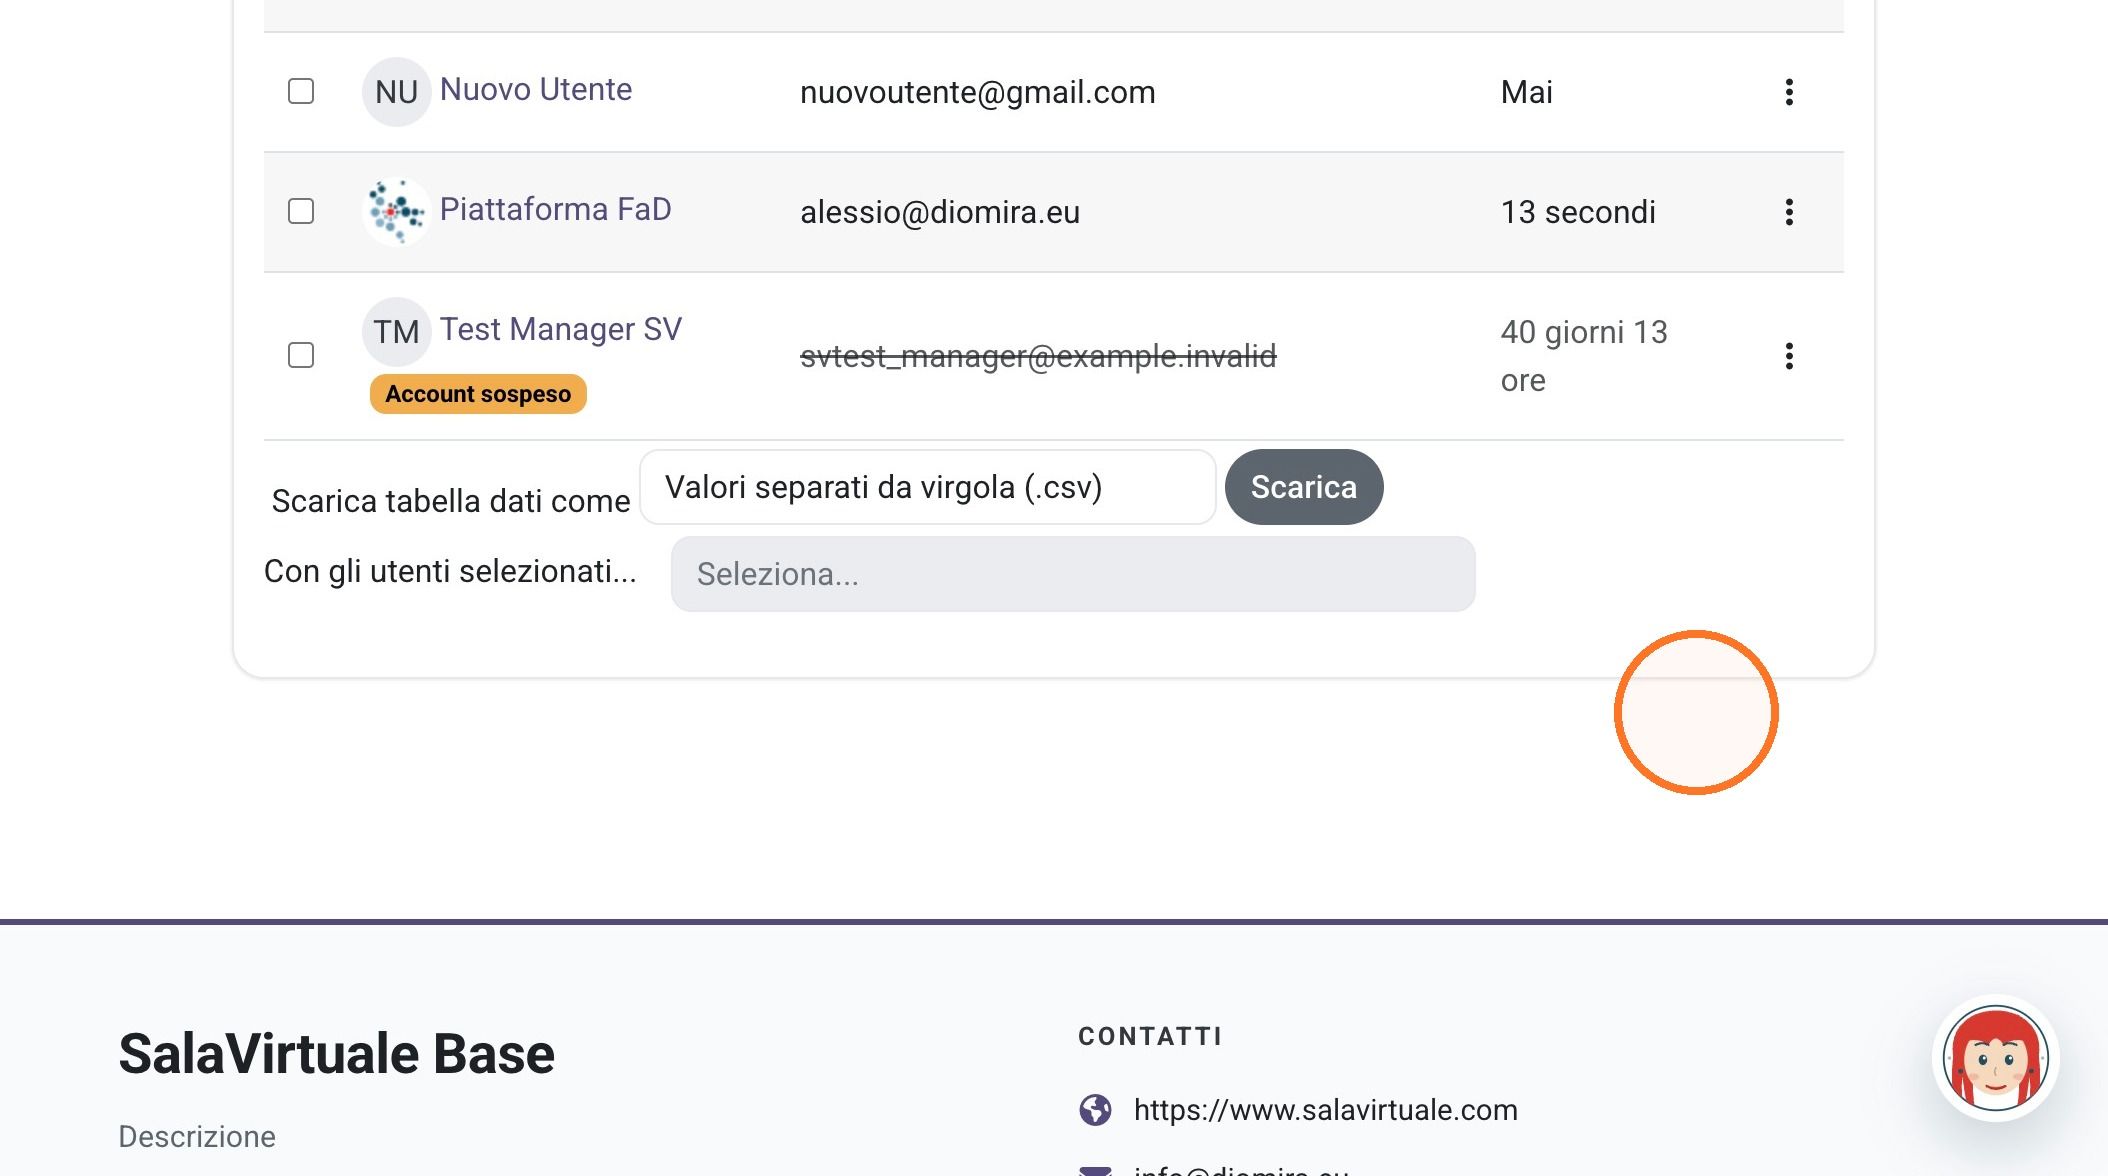Visit https://www.salavirtuale.com link
Image resolution: width=2108 pixels, height=1176 pixels.
pyautogui.click(x=1325, y=1110)
